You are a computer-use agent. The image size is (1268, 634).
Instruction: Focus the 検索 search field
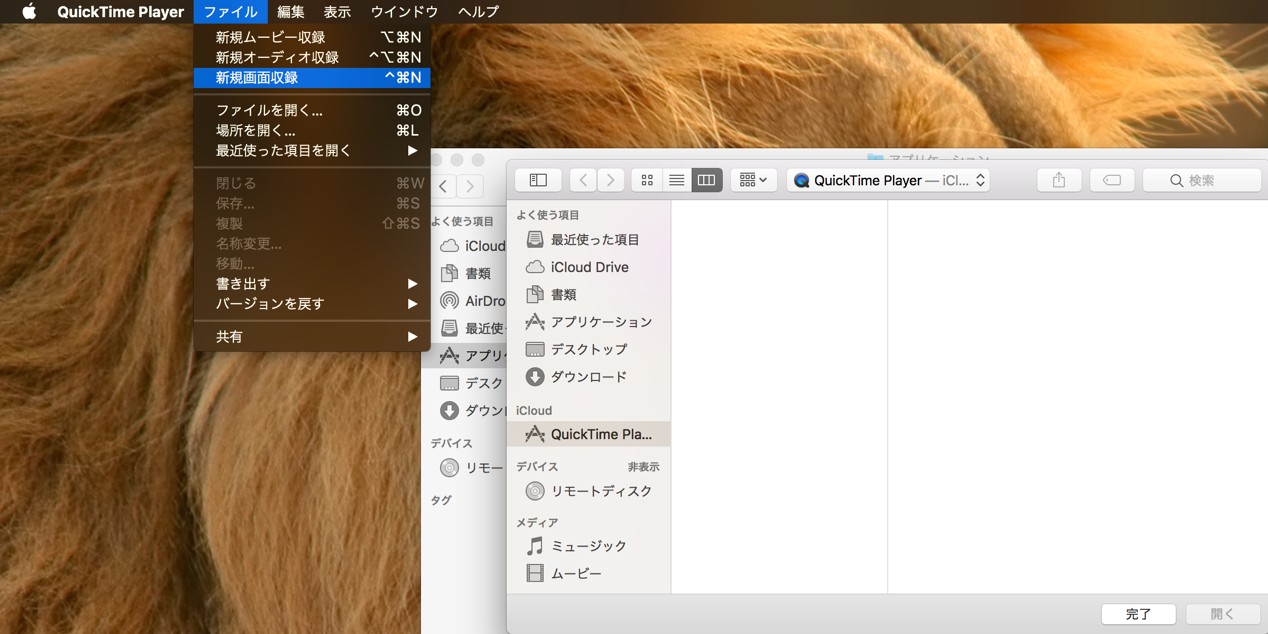(x=1202, y=180)
